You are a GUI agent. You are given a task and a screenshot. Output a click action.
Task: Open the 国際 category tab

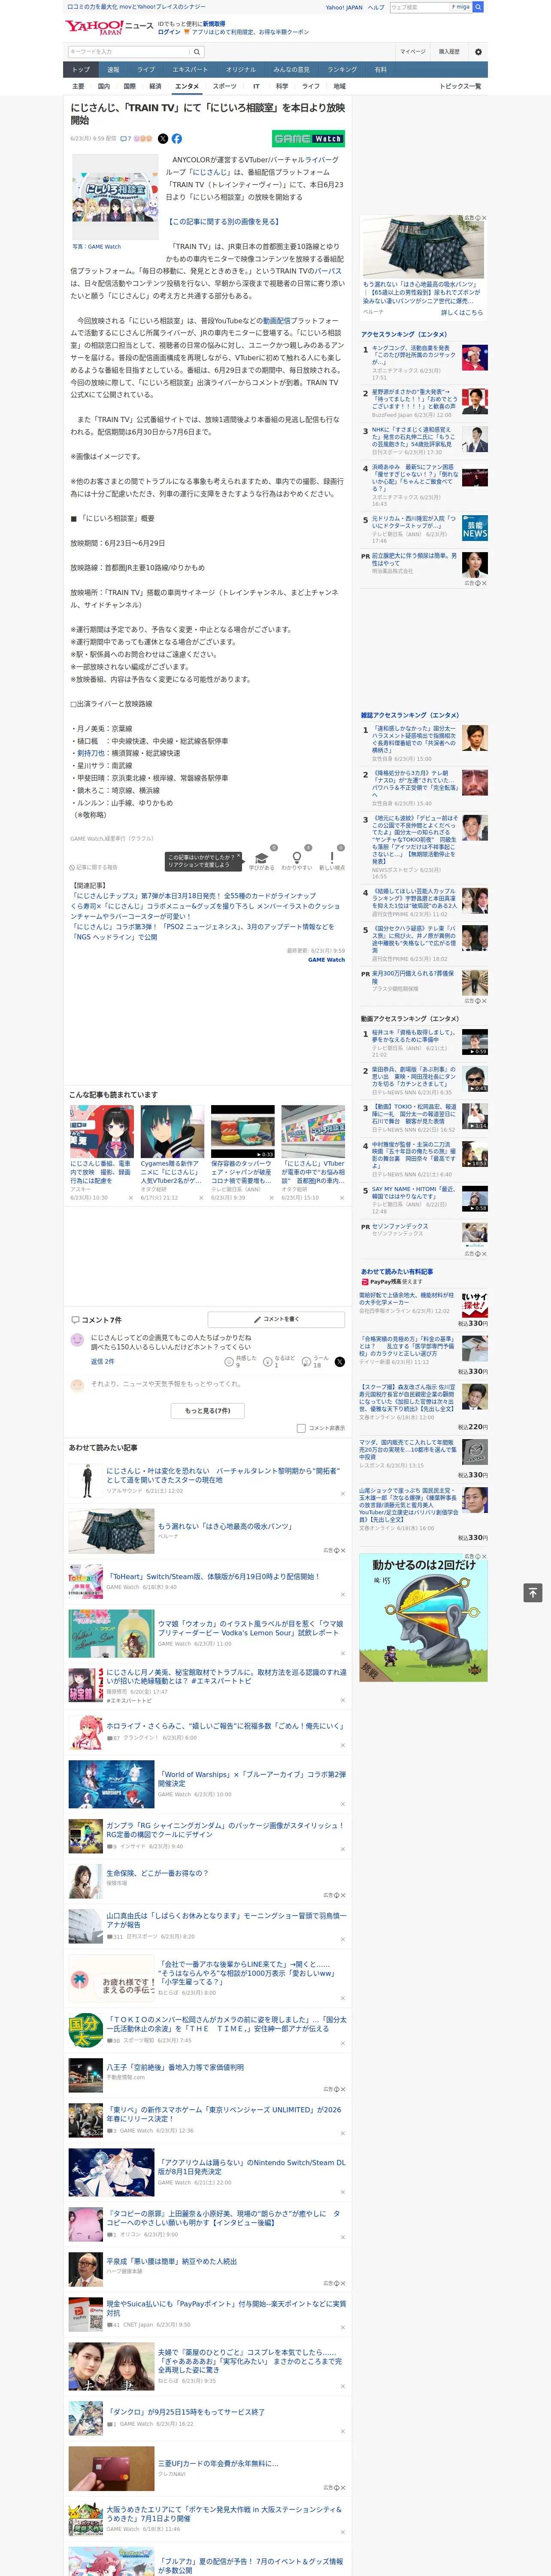pyautogui.click(x=129, y=86)
